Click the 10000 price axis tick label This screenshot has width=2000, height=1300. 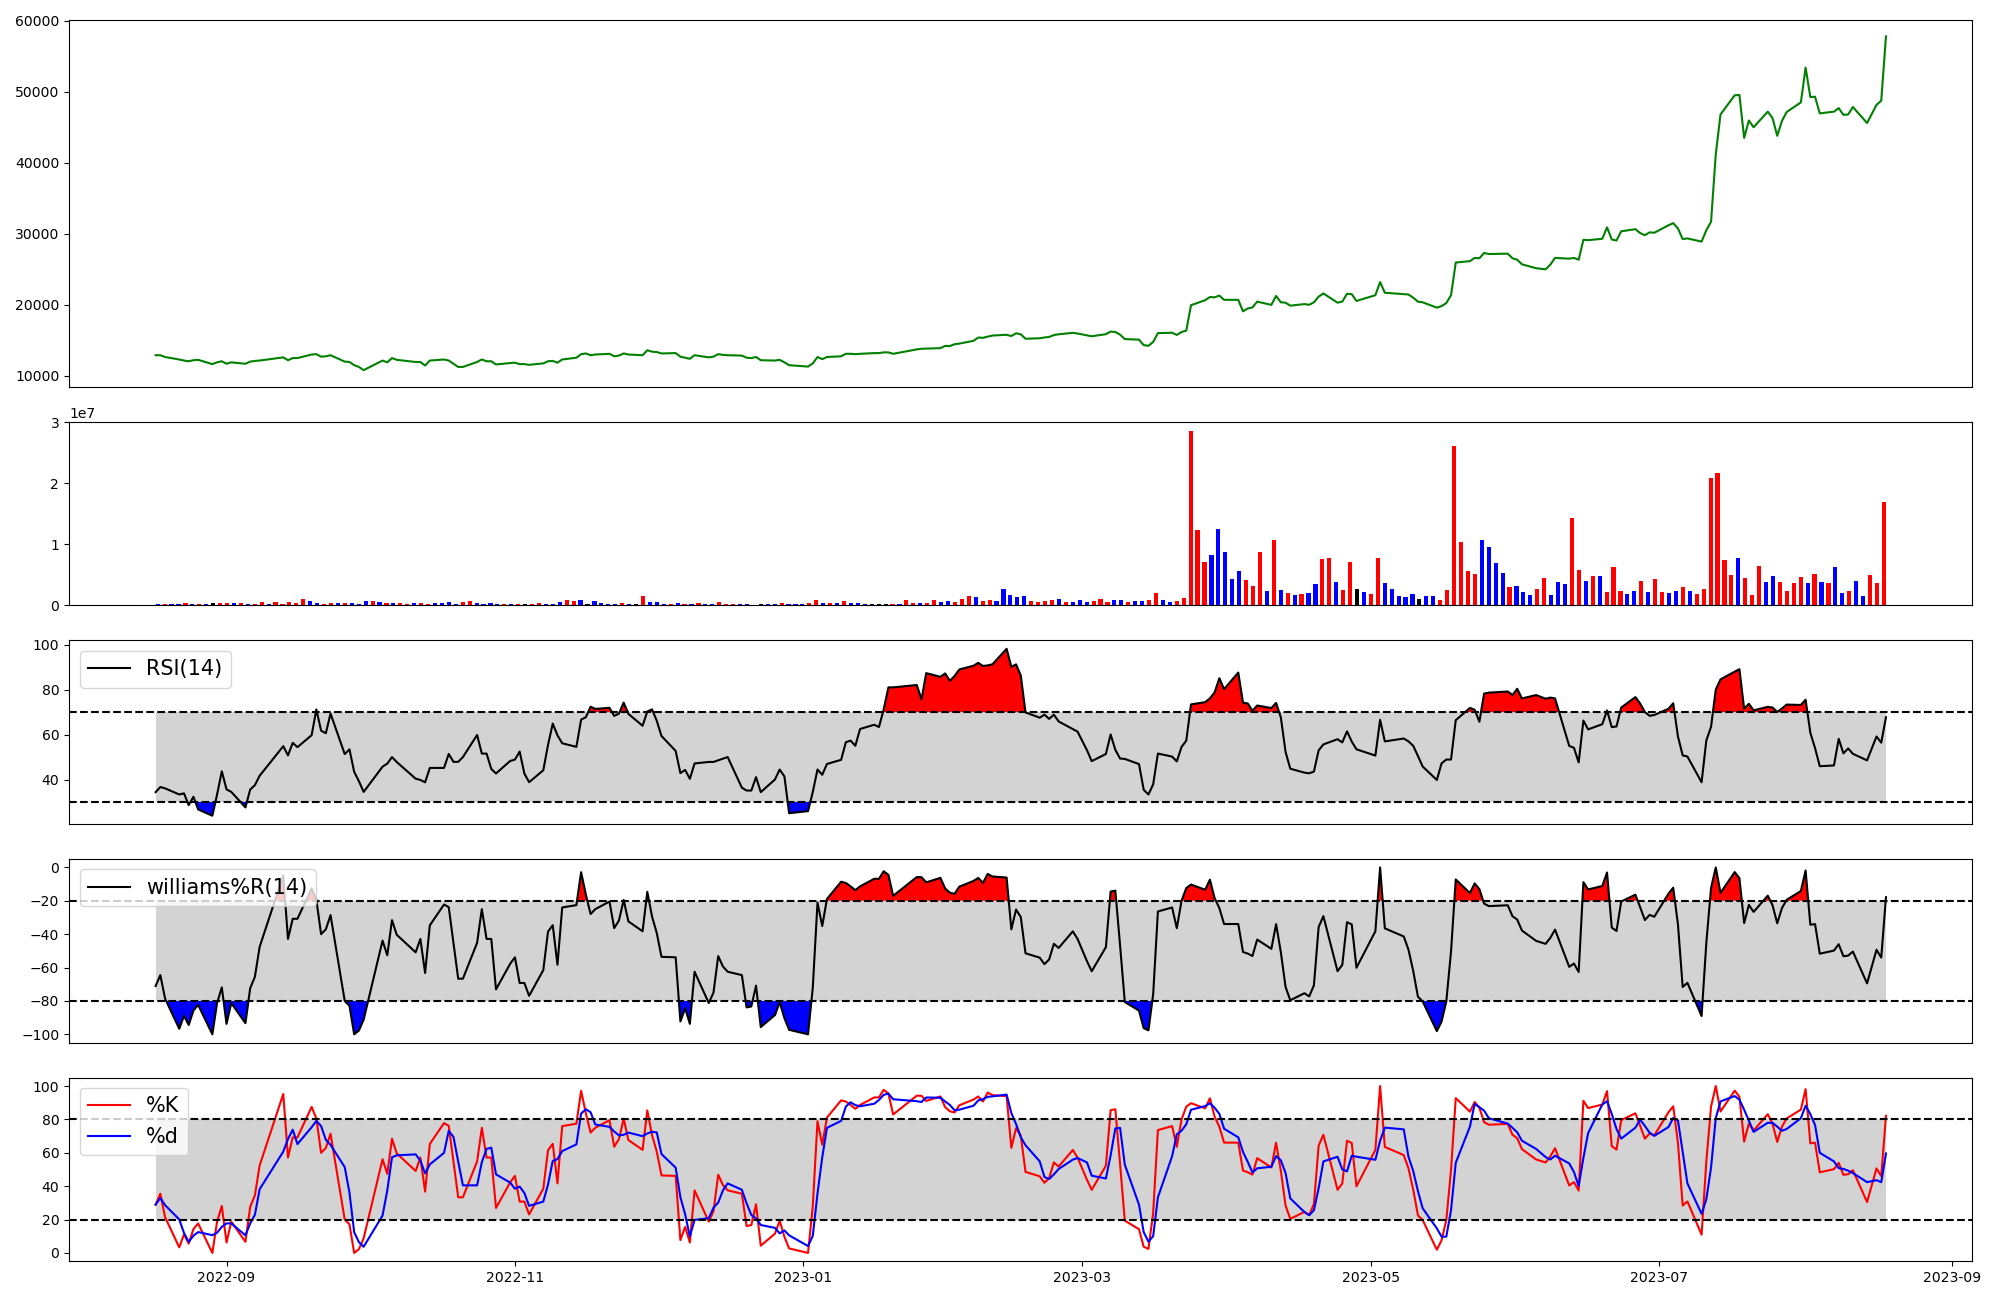[36, 377]
